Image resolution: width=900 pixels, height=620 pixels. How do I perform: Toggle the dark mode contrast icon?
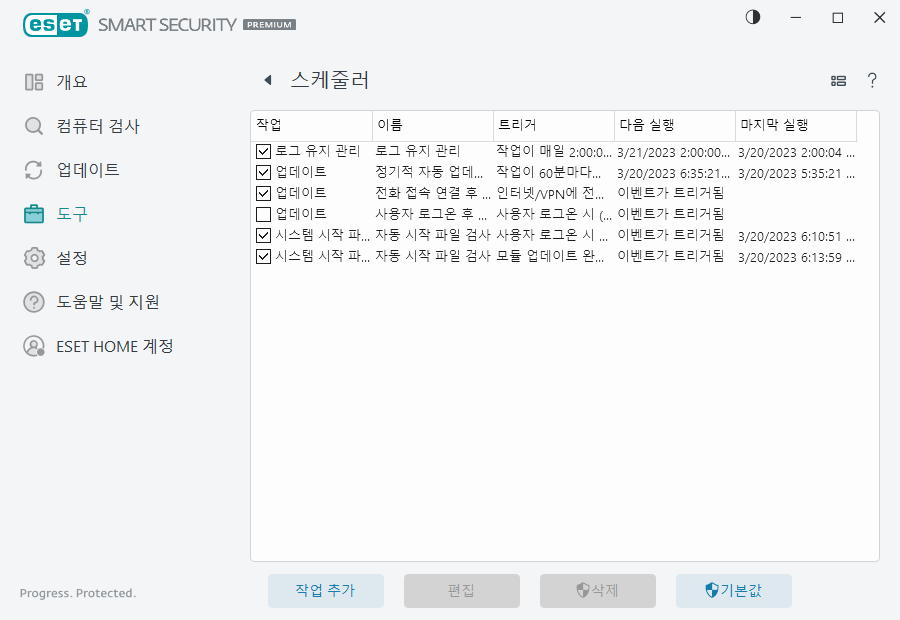coord(751,17)
